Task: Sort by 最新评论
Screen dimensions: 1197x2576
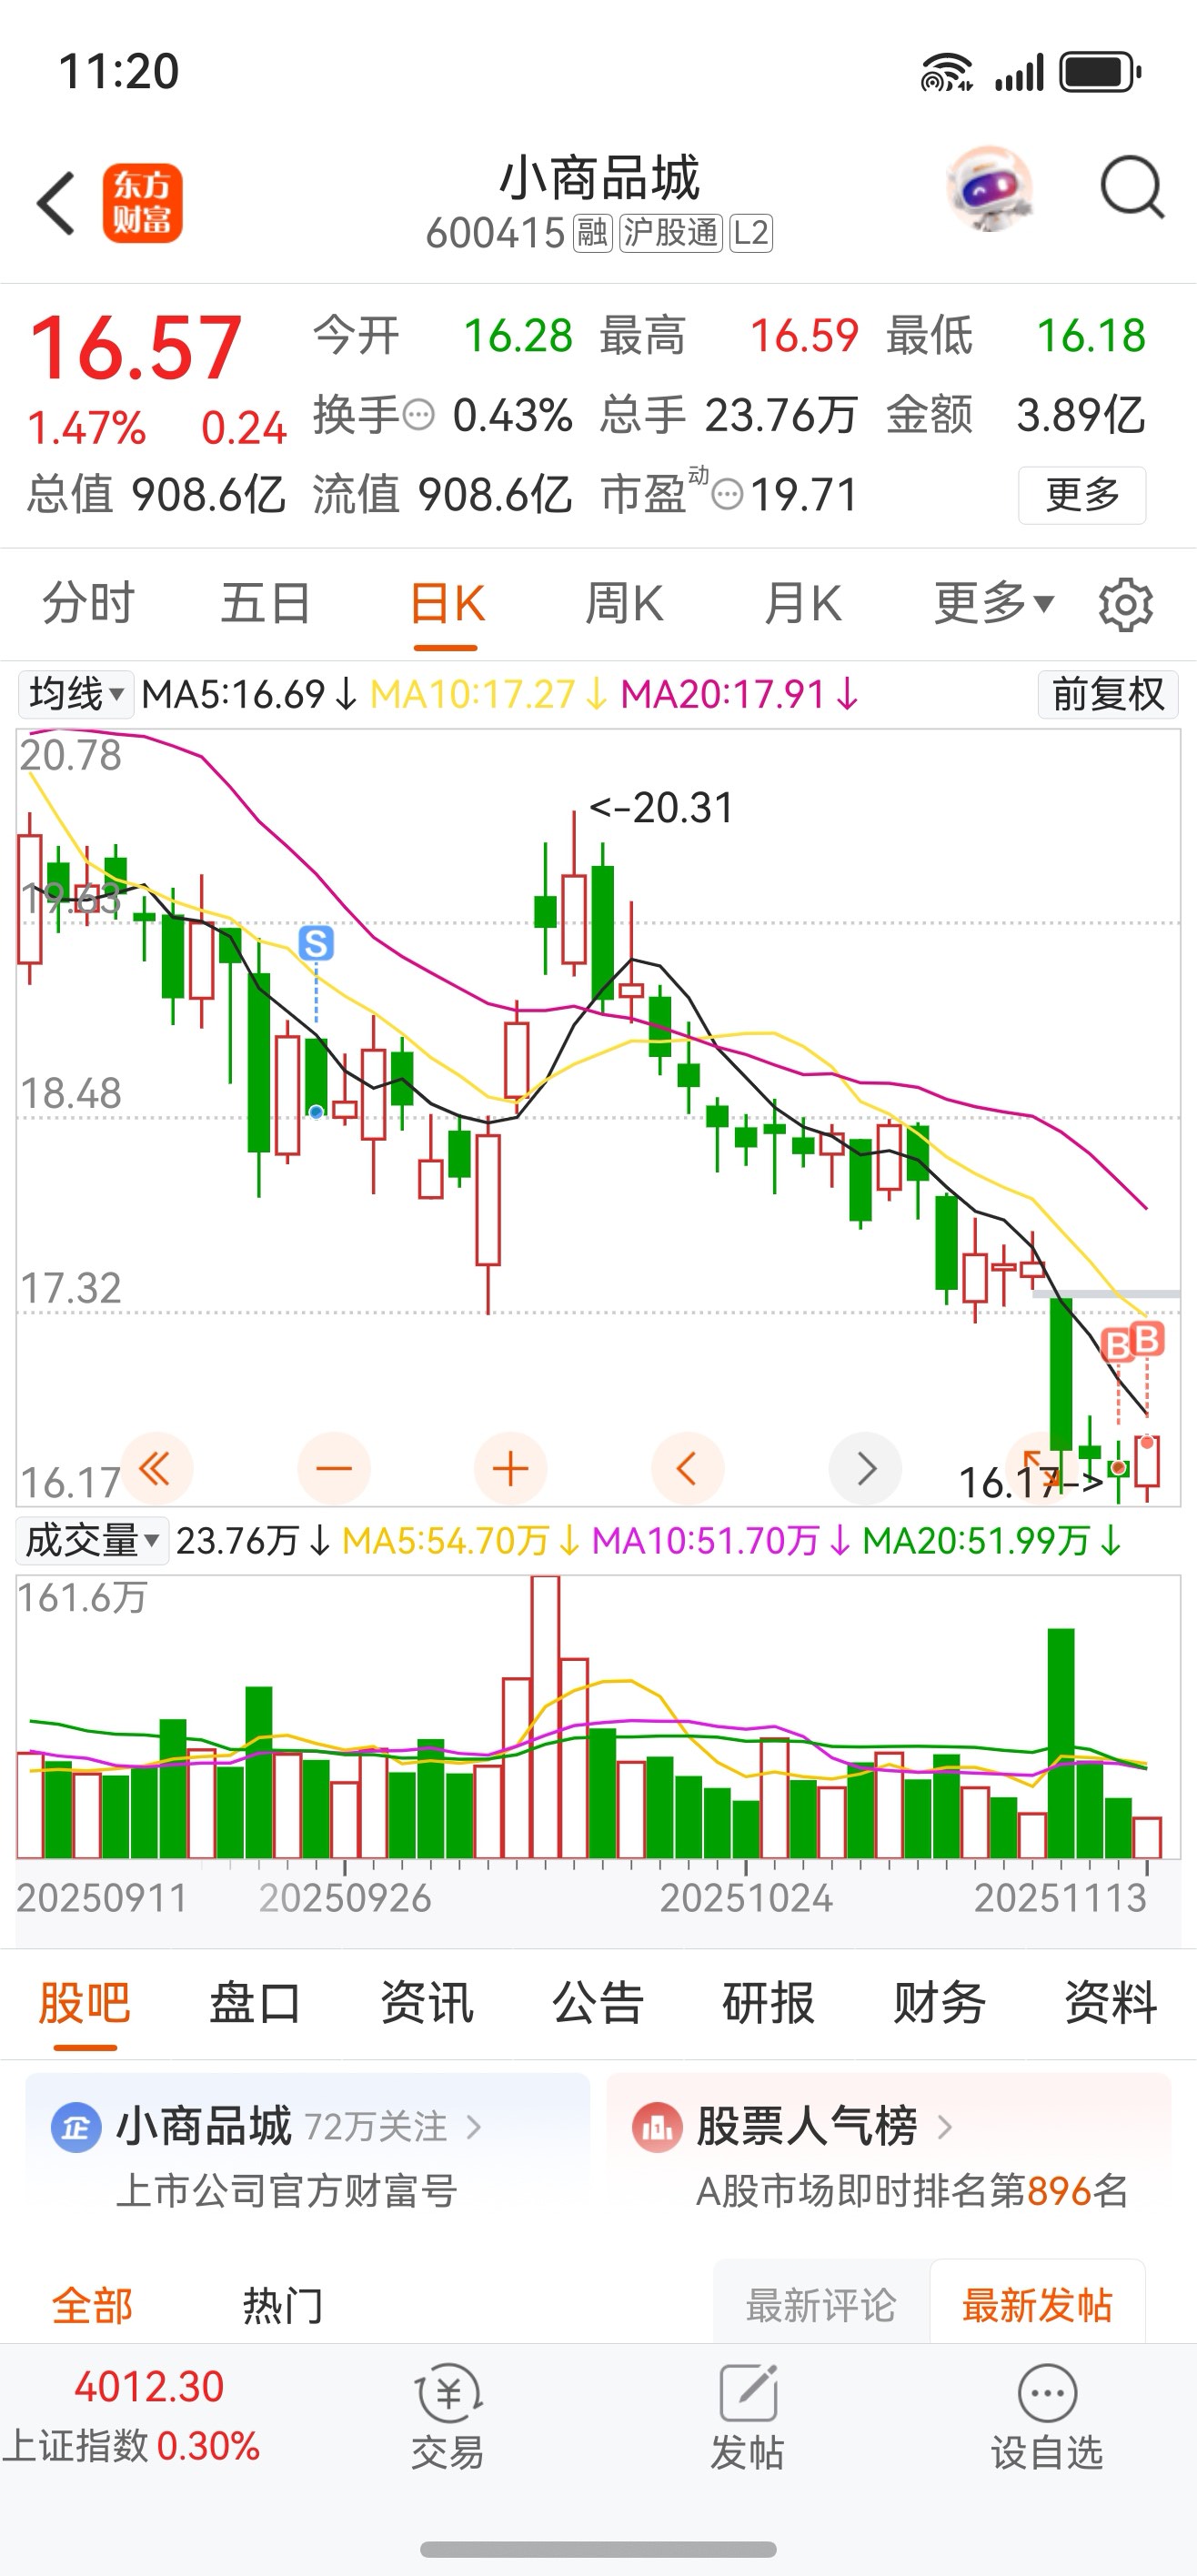Action: (821, 2305)
